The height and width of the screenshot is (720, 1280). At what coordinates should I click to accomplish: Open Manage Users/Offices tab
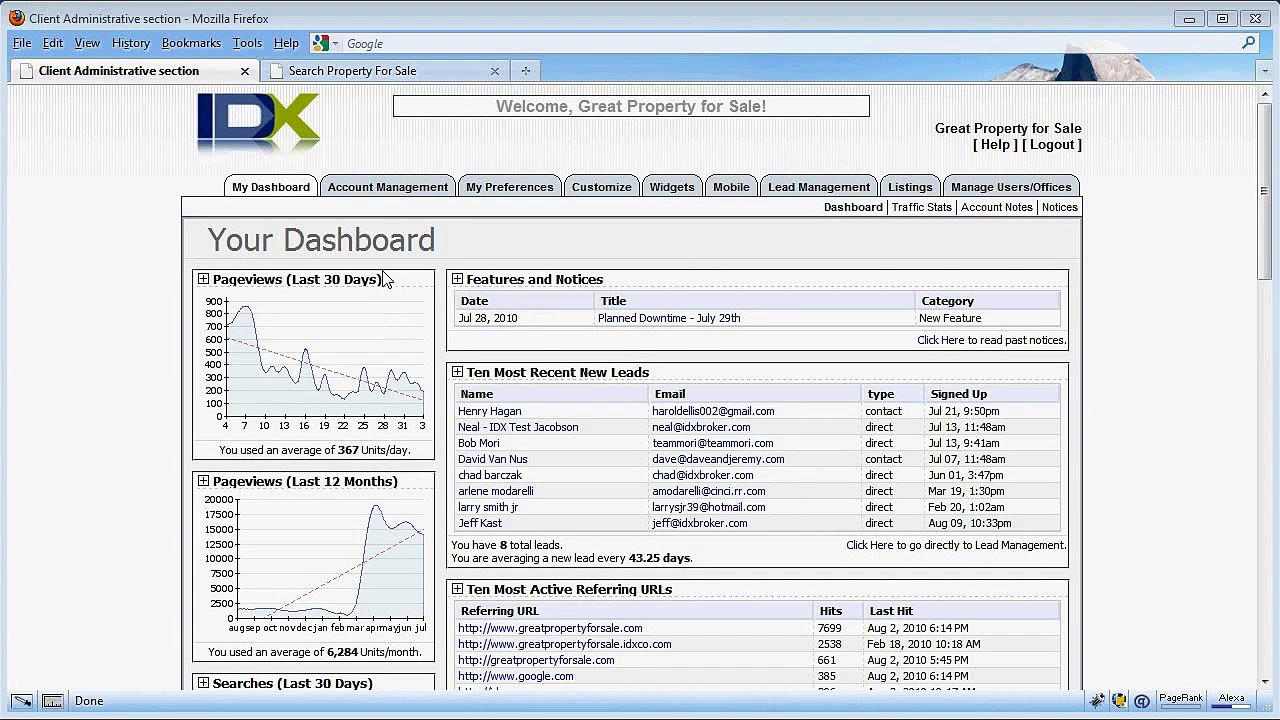[x=1011, y=187]
